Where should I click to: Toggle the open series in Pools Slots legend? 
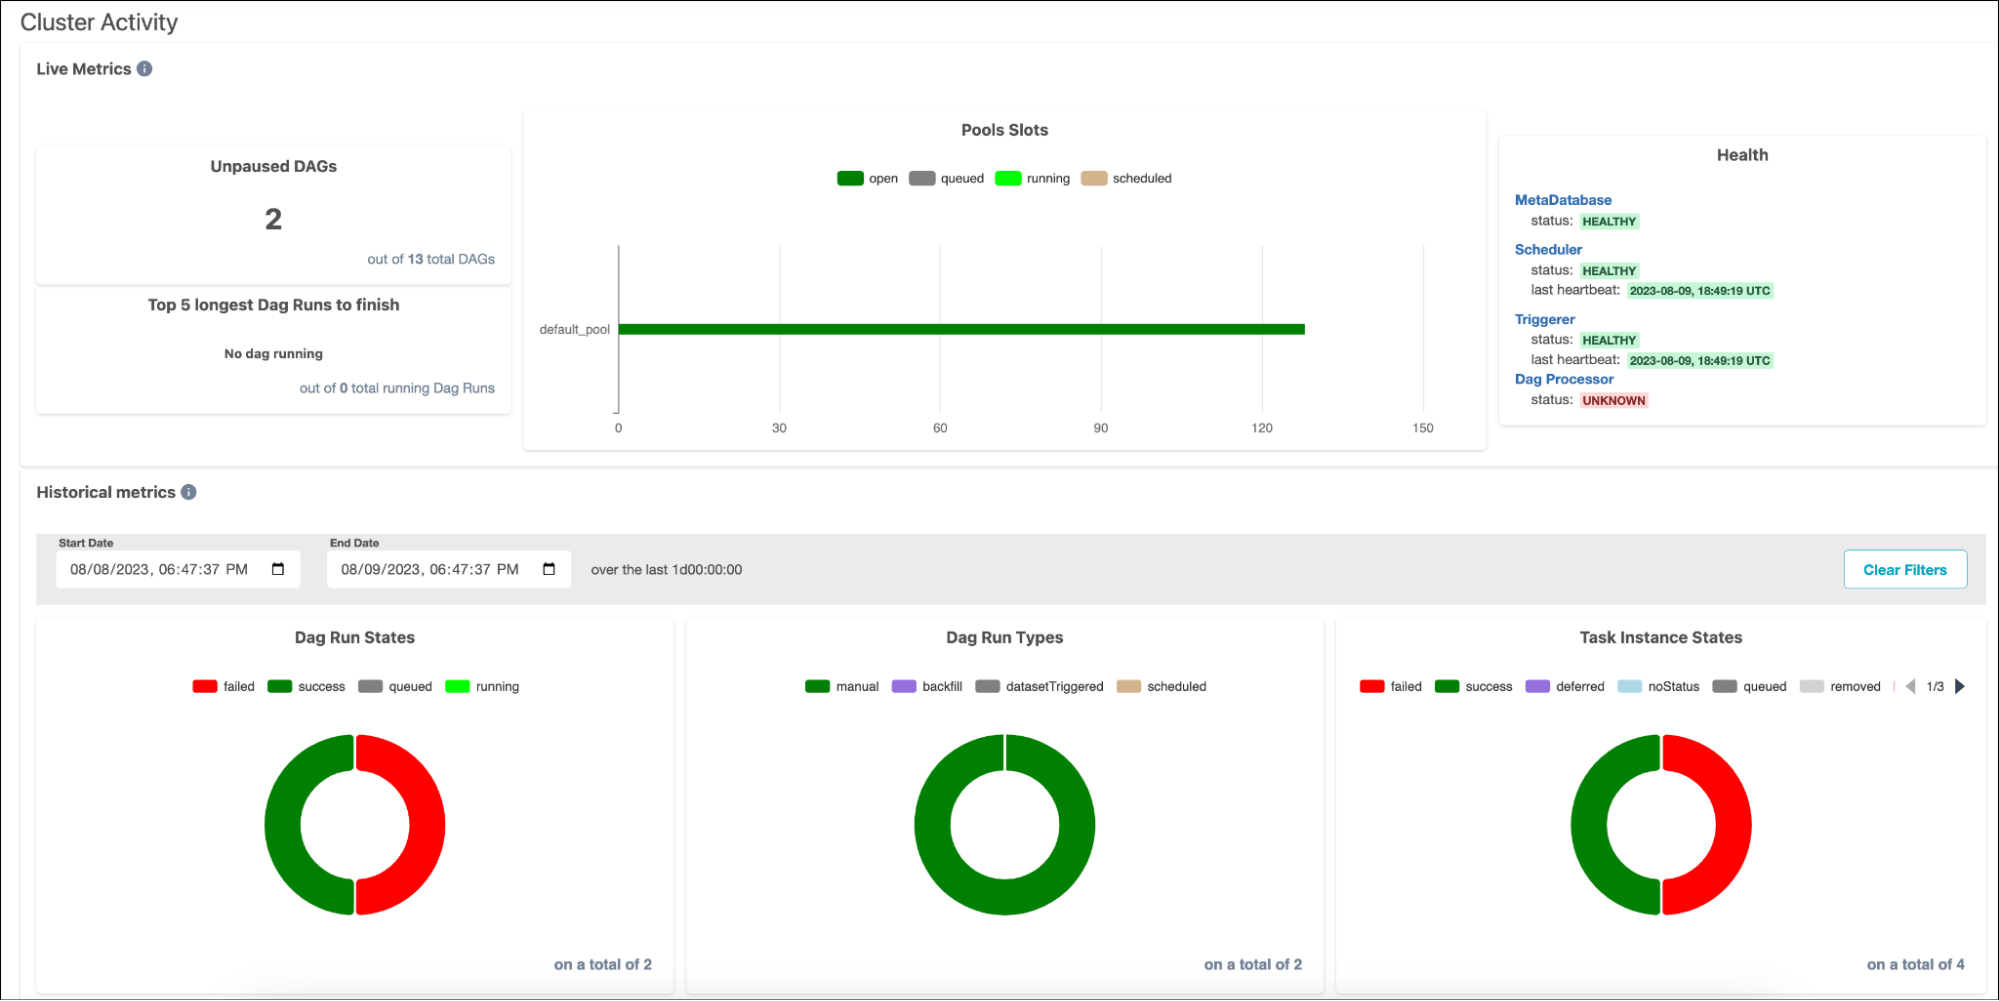pos(867,179)
